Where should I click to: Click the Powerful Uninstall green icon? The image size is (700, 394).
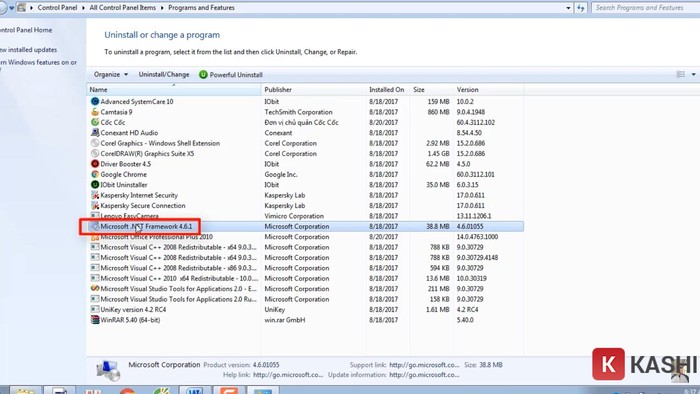click(203, 75)
